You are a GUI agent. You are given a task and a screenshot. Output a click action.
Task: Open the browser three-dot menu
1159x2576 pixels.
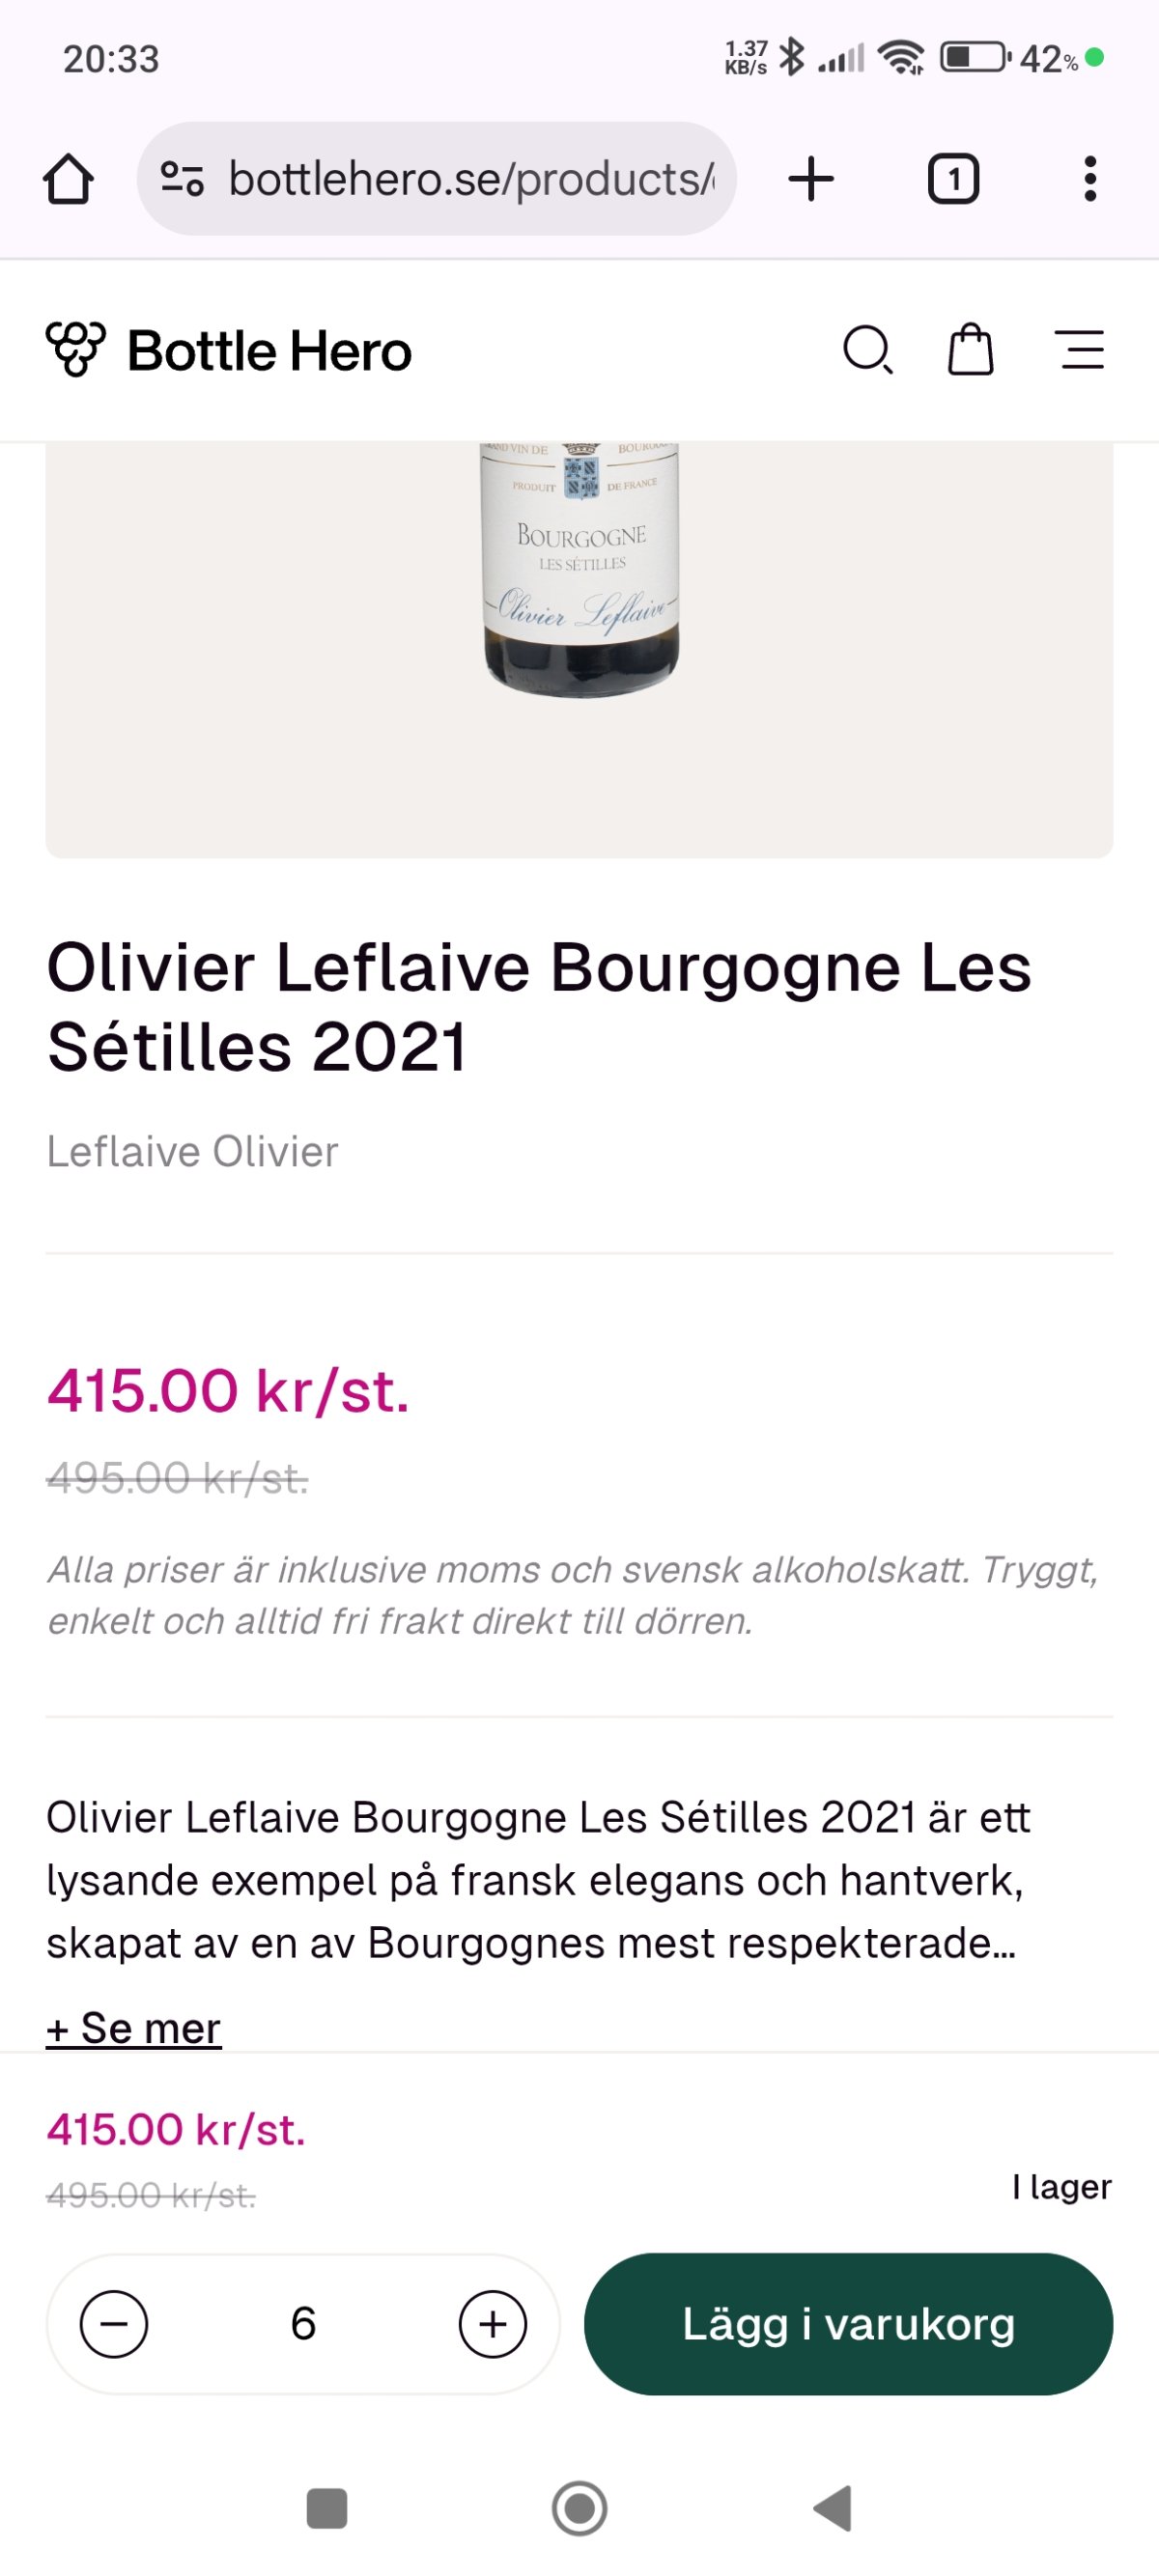[1090, 180]
